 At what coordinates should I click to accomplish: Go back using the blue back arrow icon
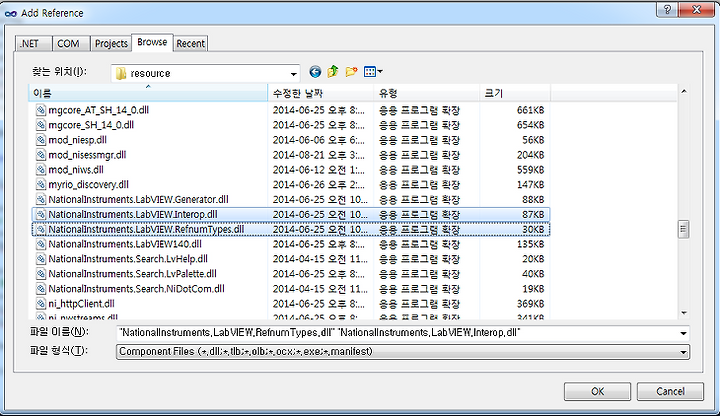315,72
